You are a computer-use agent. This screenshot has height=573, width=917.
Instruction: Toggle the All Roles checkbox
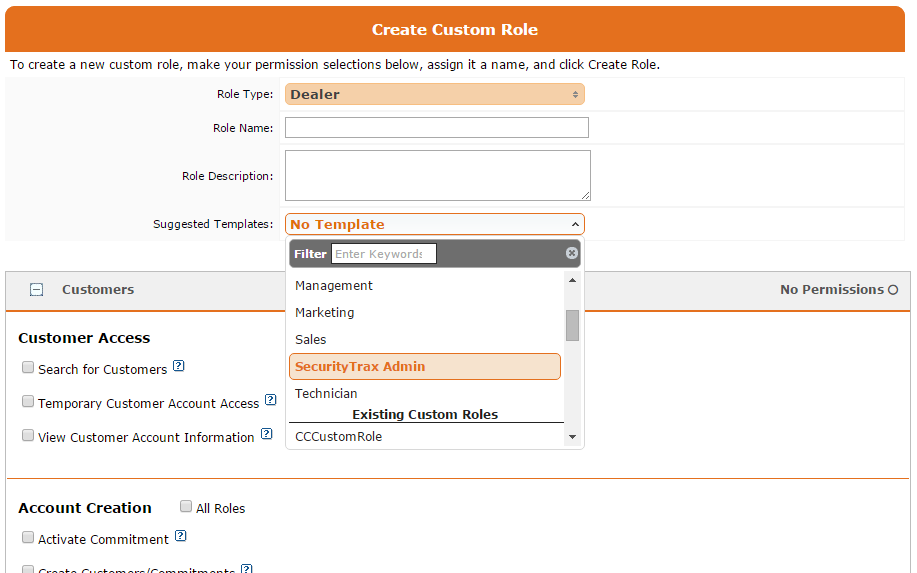click(186, 507)
